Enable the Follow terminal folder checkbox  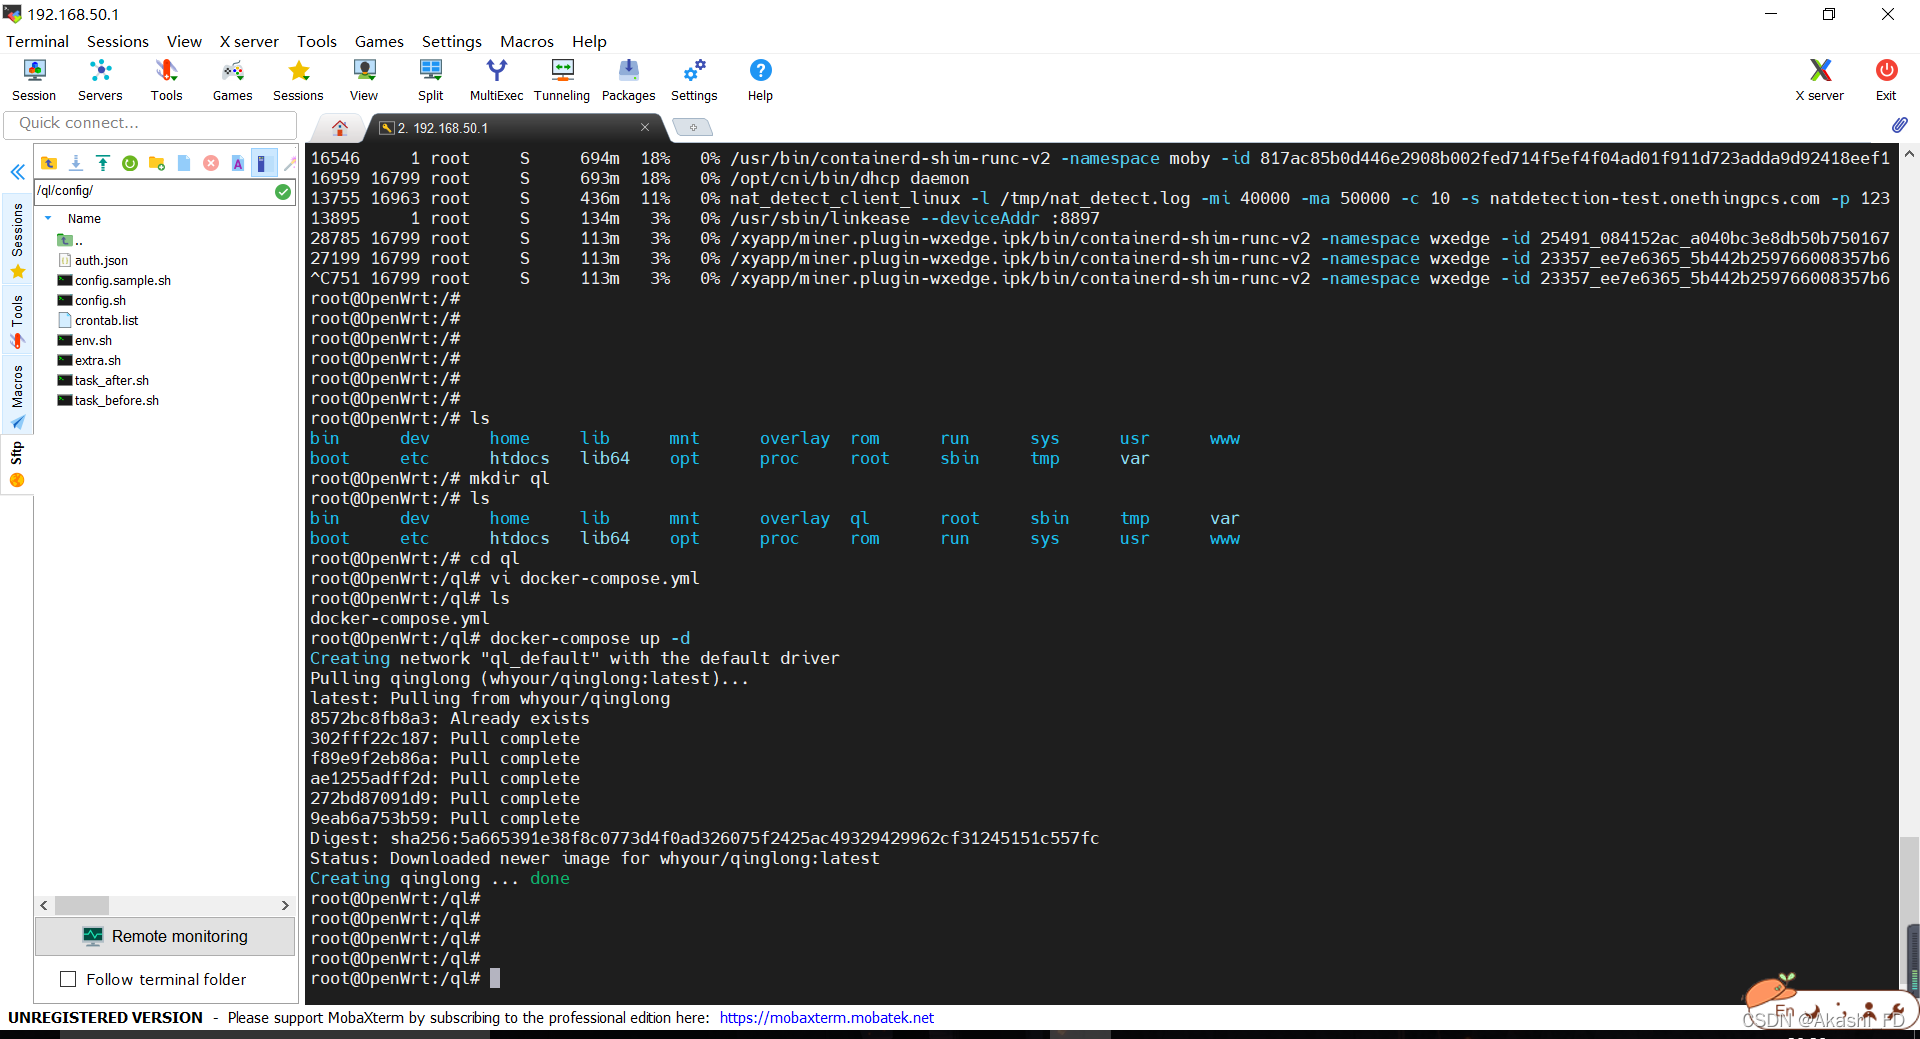(68, 979)
